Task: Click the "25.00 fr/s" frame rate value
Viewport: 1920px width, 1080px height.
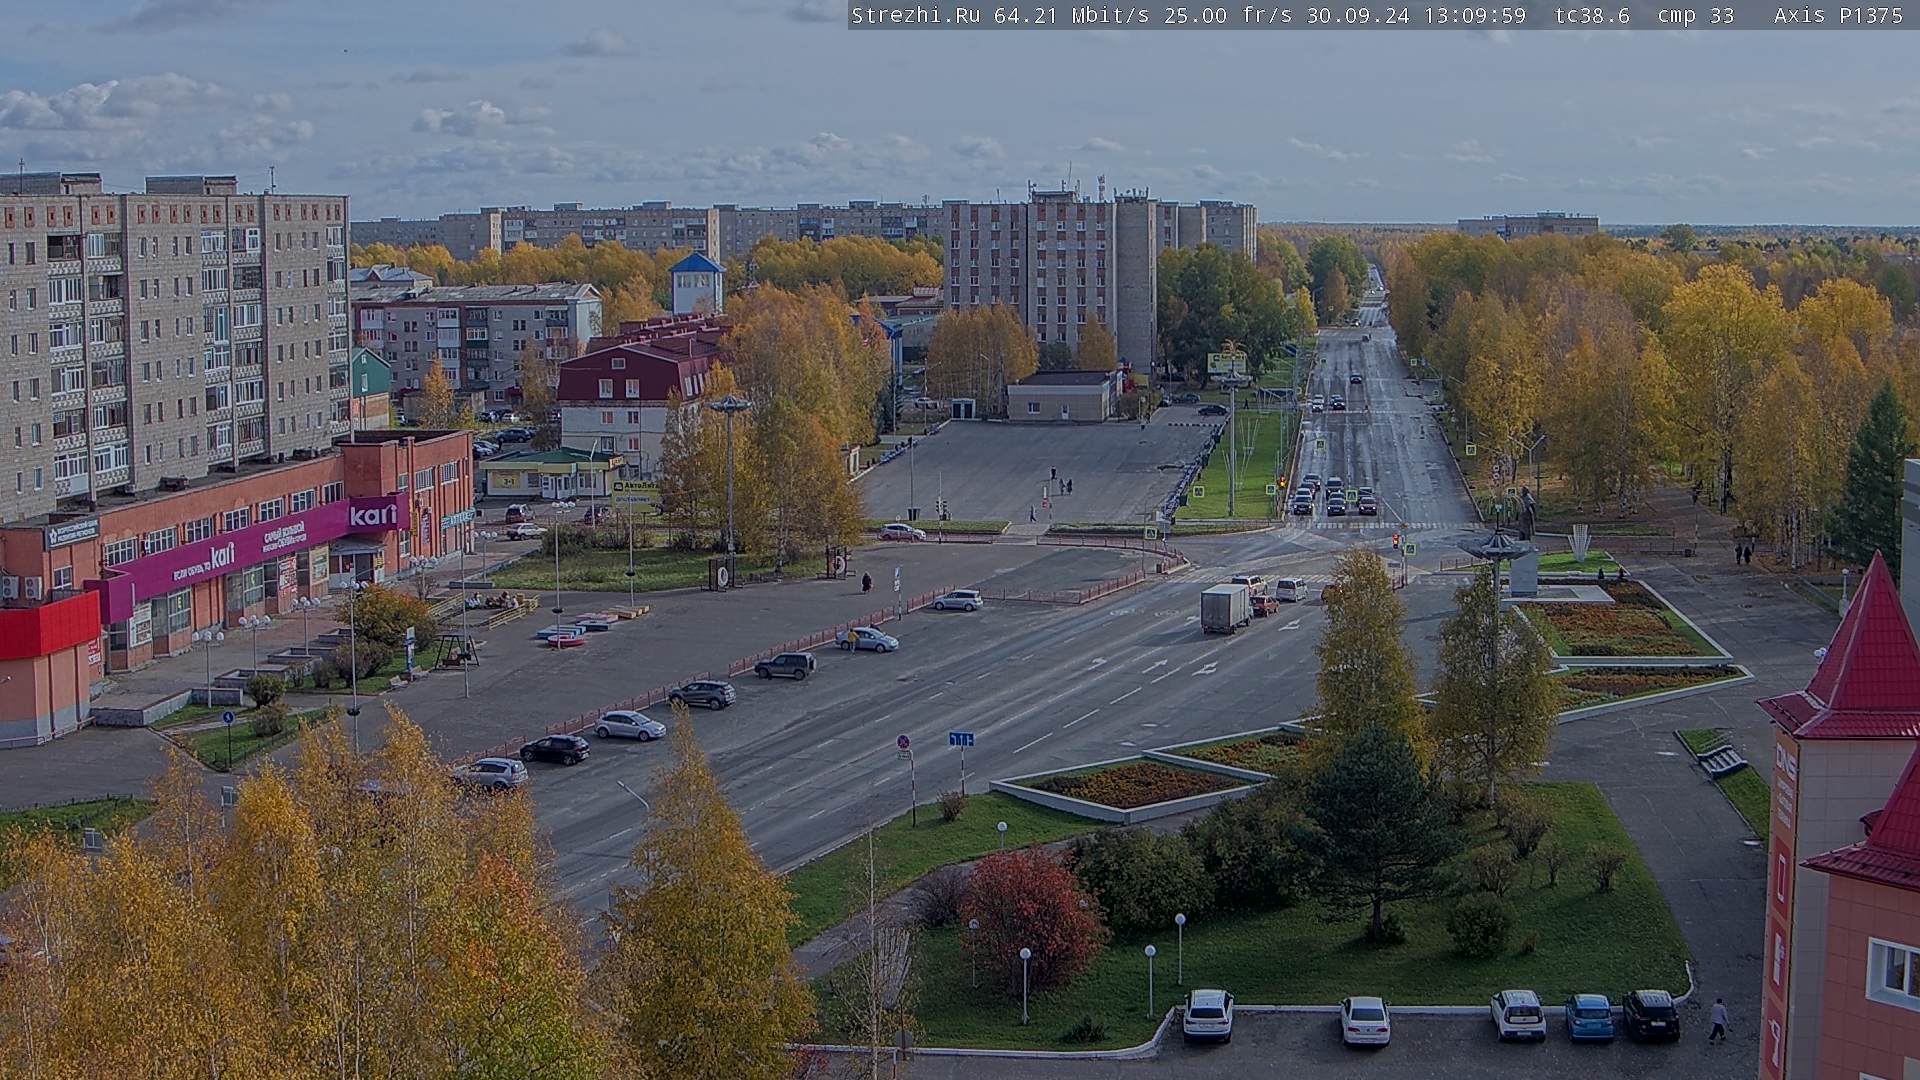Action: click(1226, 15)
